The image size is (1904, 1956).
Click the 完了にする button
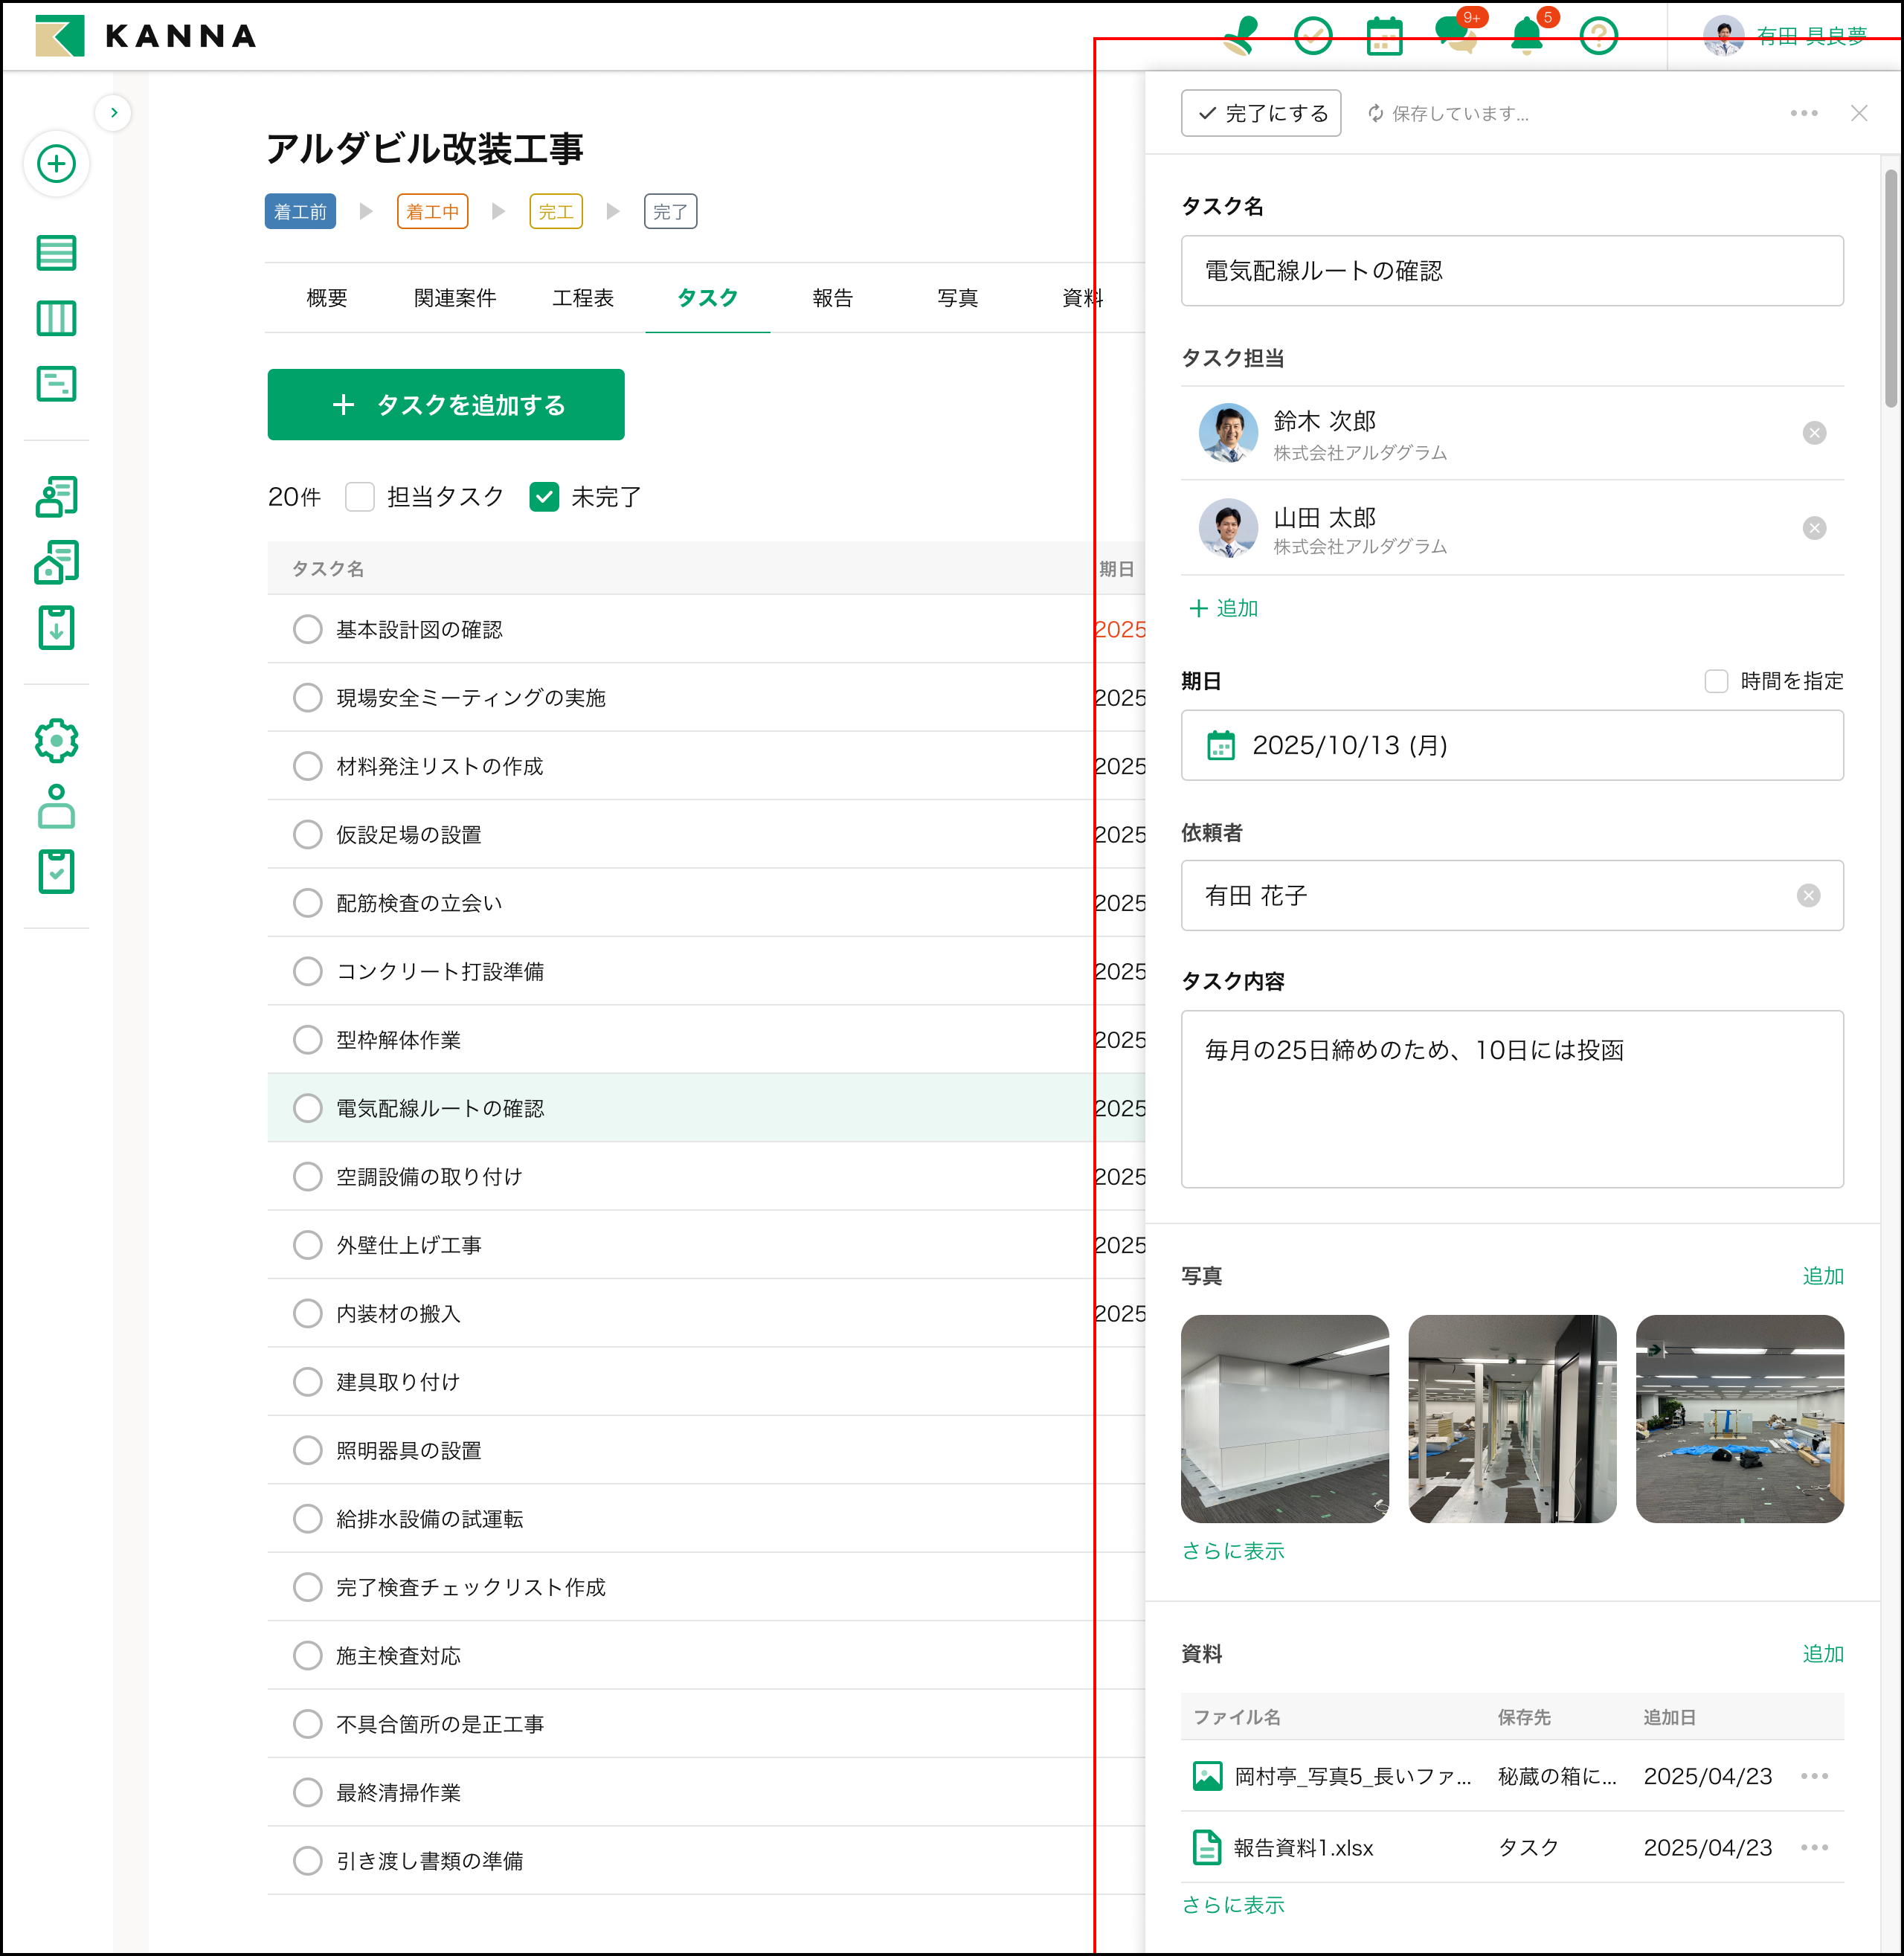pyautogui.click(x=1260, y=113)
